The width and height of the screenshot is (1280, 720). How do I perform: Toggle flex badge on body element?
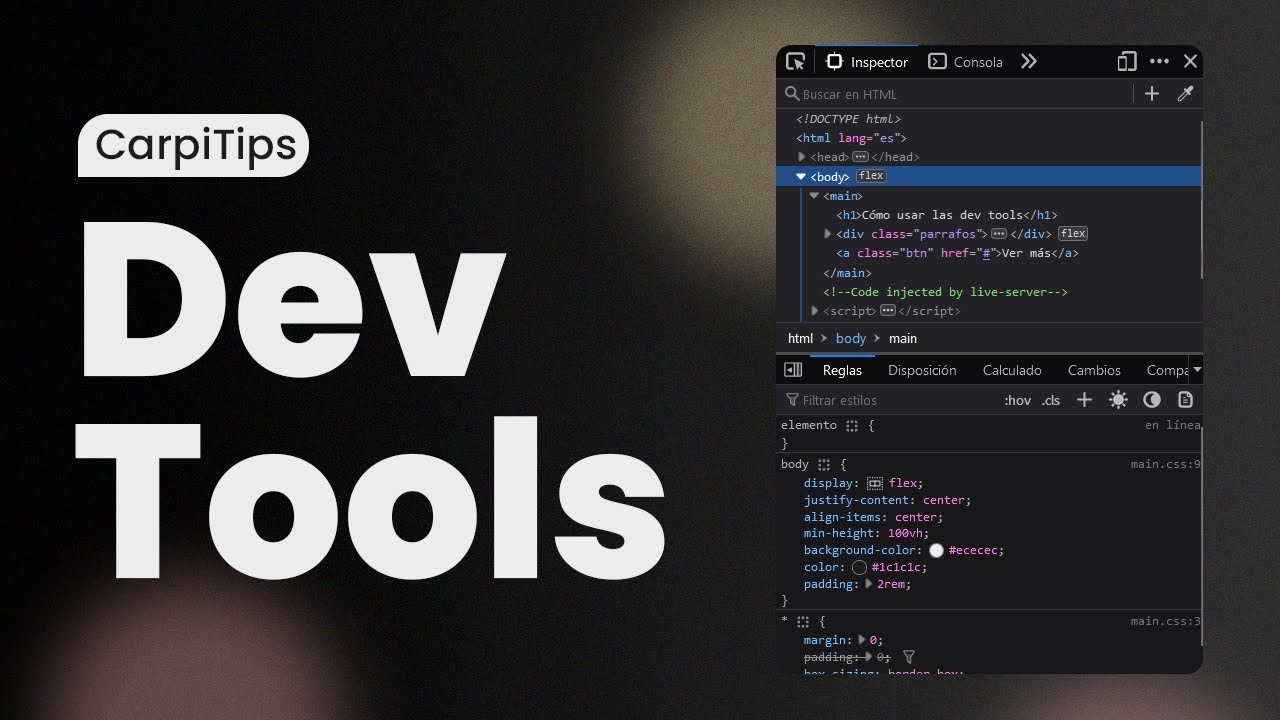[x=871, y=176]
